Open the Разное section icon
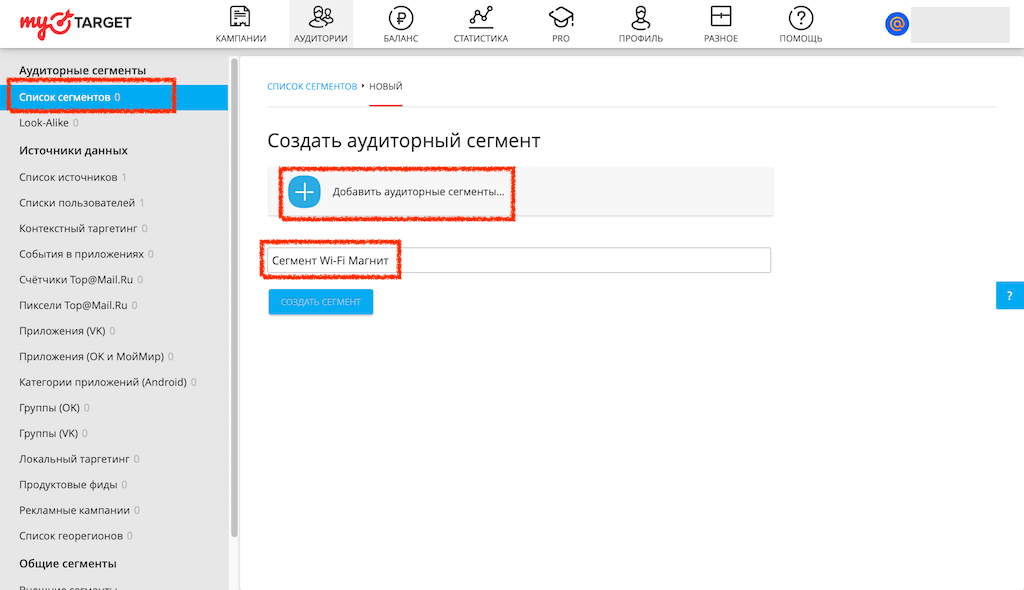Viewport: 1024px width, 590px height. [720, 17]
